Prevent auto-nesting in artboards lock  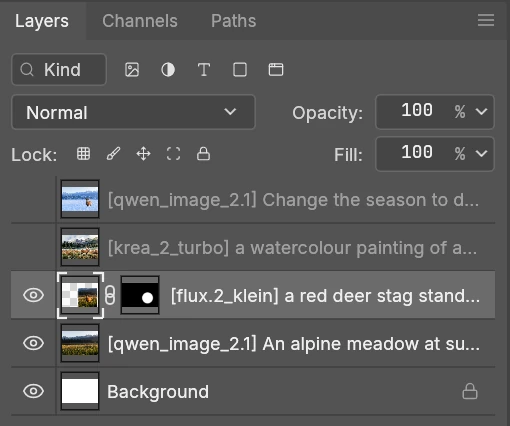tap(173, 154)
